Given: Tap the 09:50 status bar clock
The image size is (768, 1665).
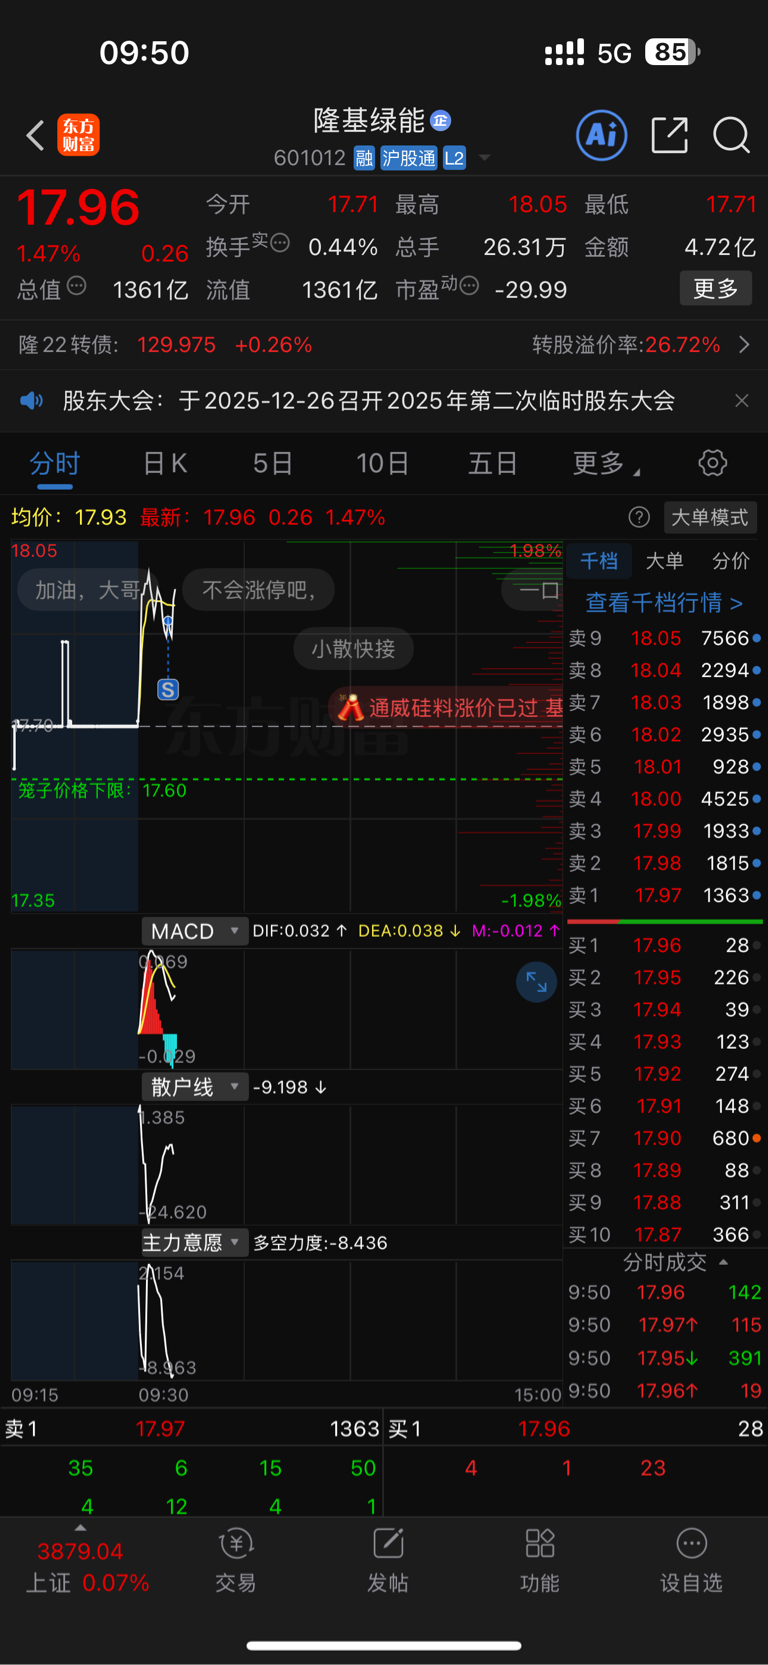Looking at the screenshot, I should [144, 53].
